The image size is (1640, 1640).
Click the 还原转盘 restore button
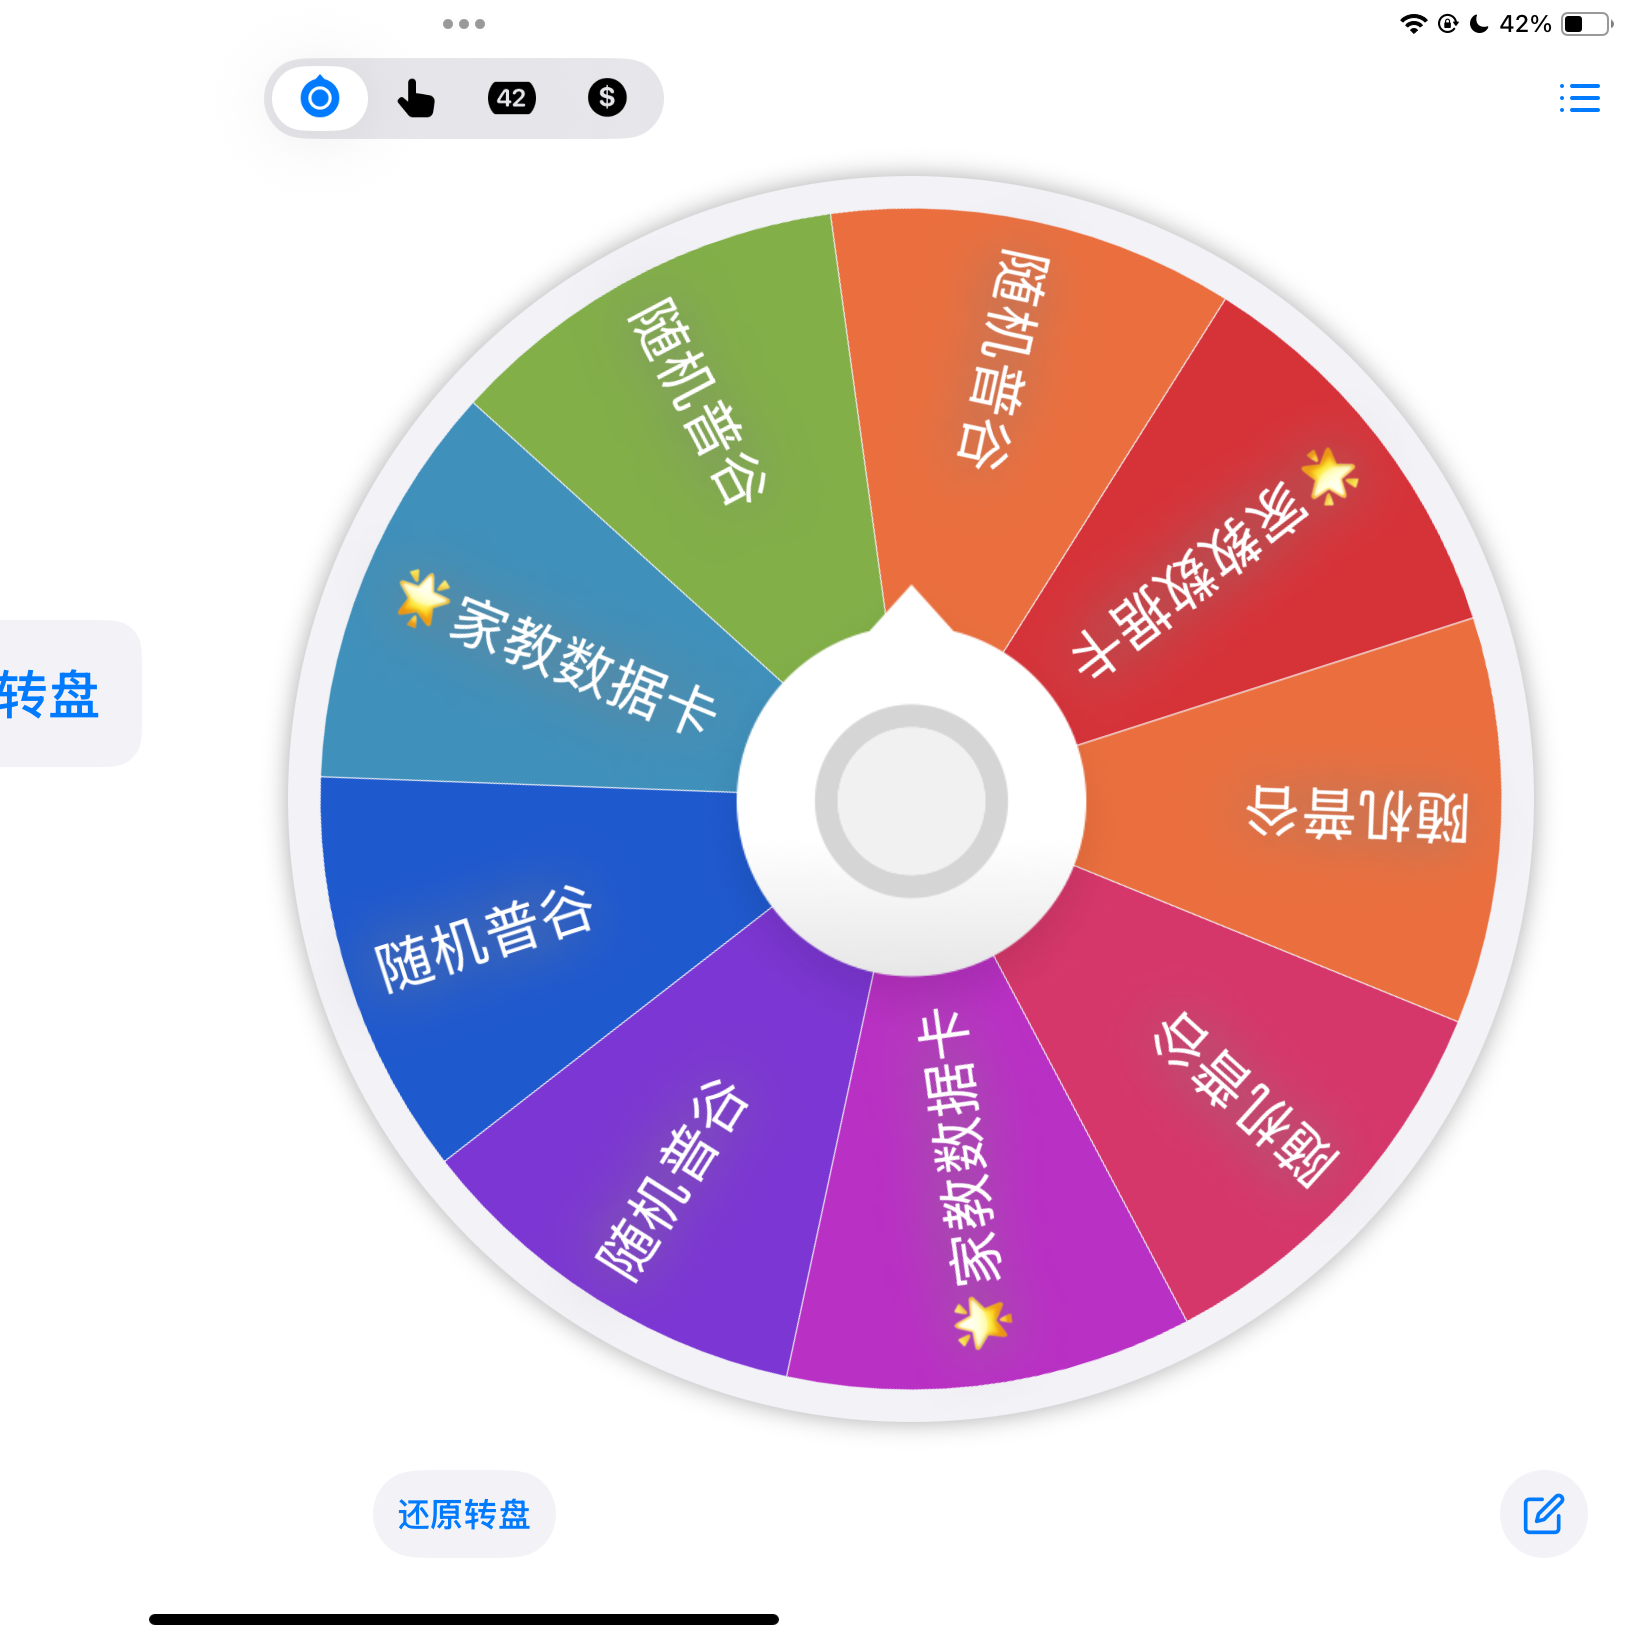(x=464, y=1514)
